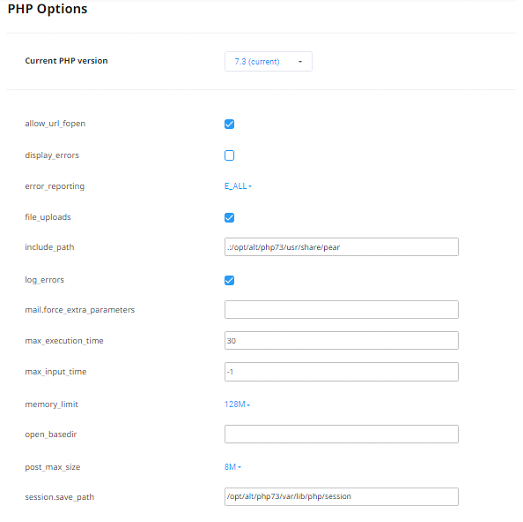This screenshot has width=523, height=522.
Task: Select the max_input_time input field
Action: 342,372
